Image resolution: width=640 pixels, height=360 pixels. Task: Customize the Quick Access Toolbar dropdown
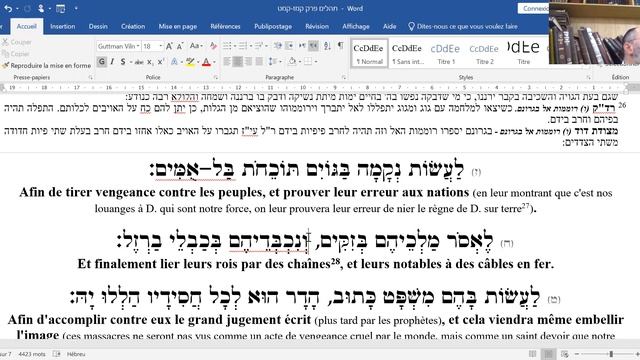click(76, 8)
